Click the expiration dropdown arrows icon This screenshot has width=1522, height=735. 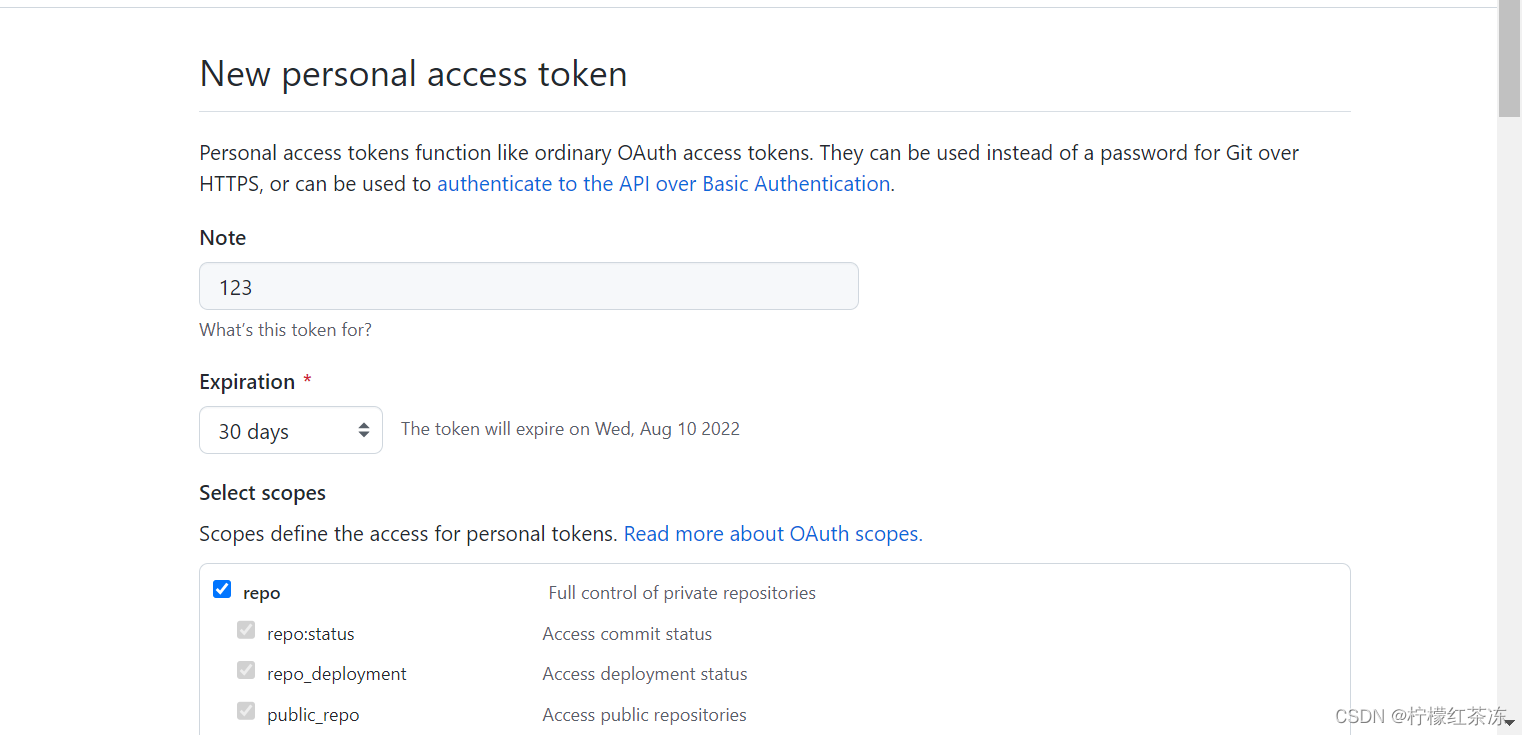(x=364, y=430)
